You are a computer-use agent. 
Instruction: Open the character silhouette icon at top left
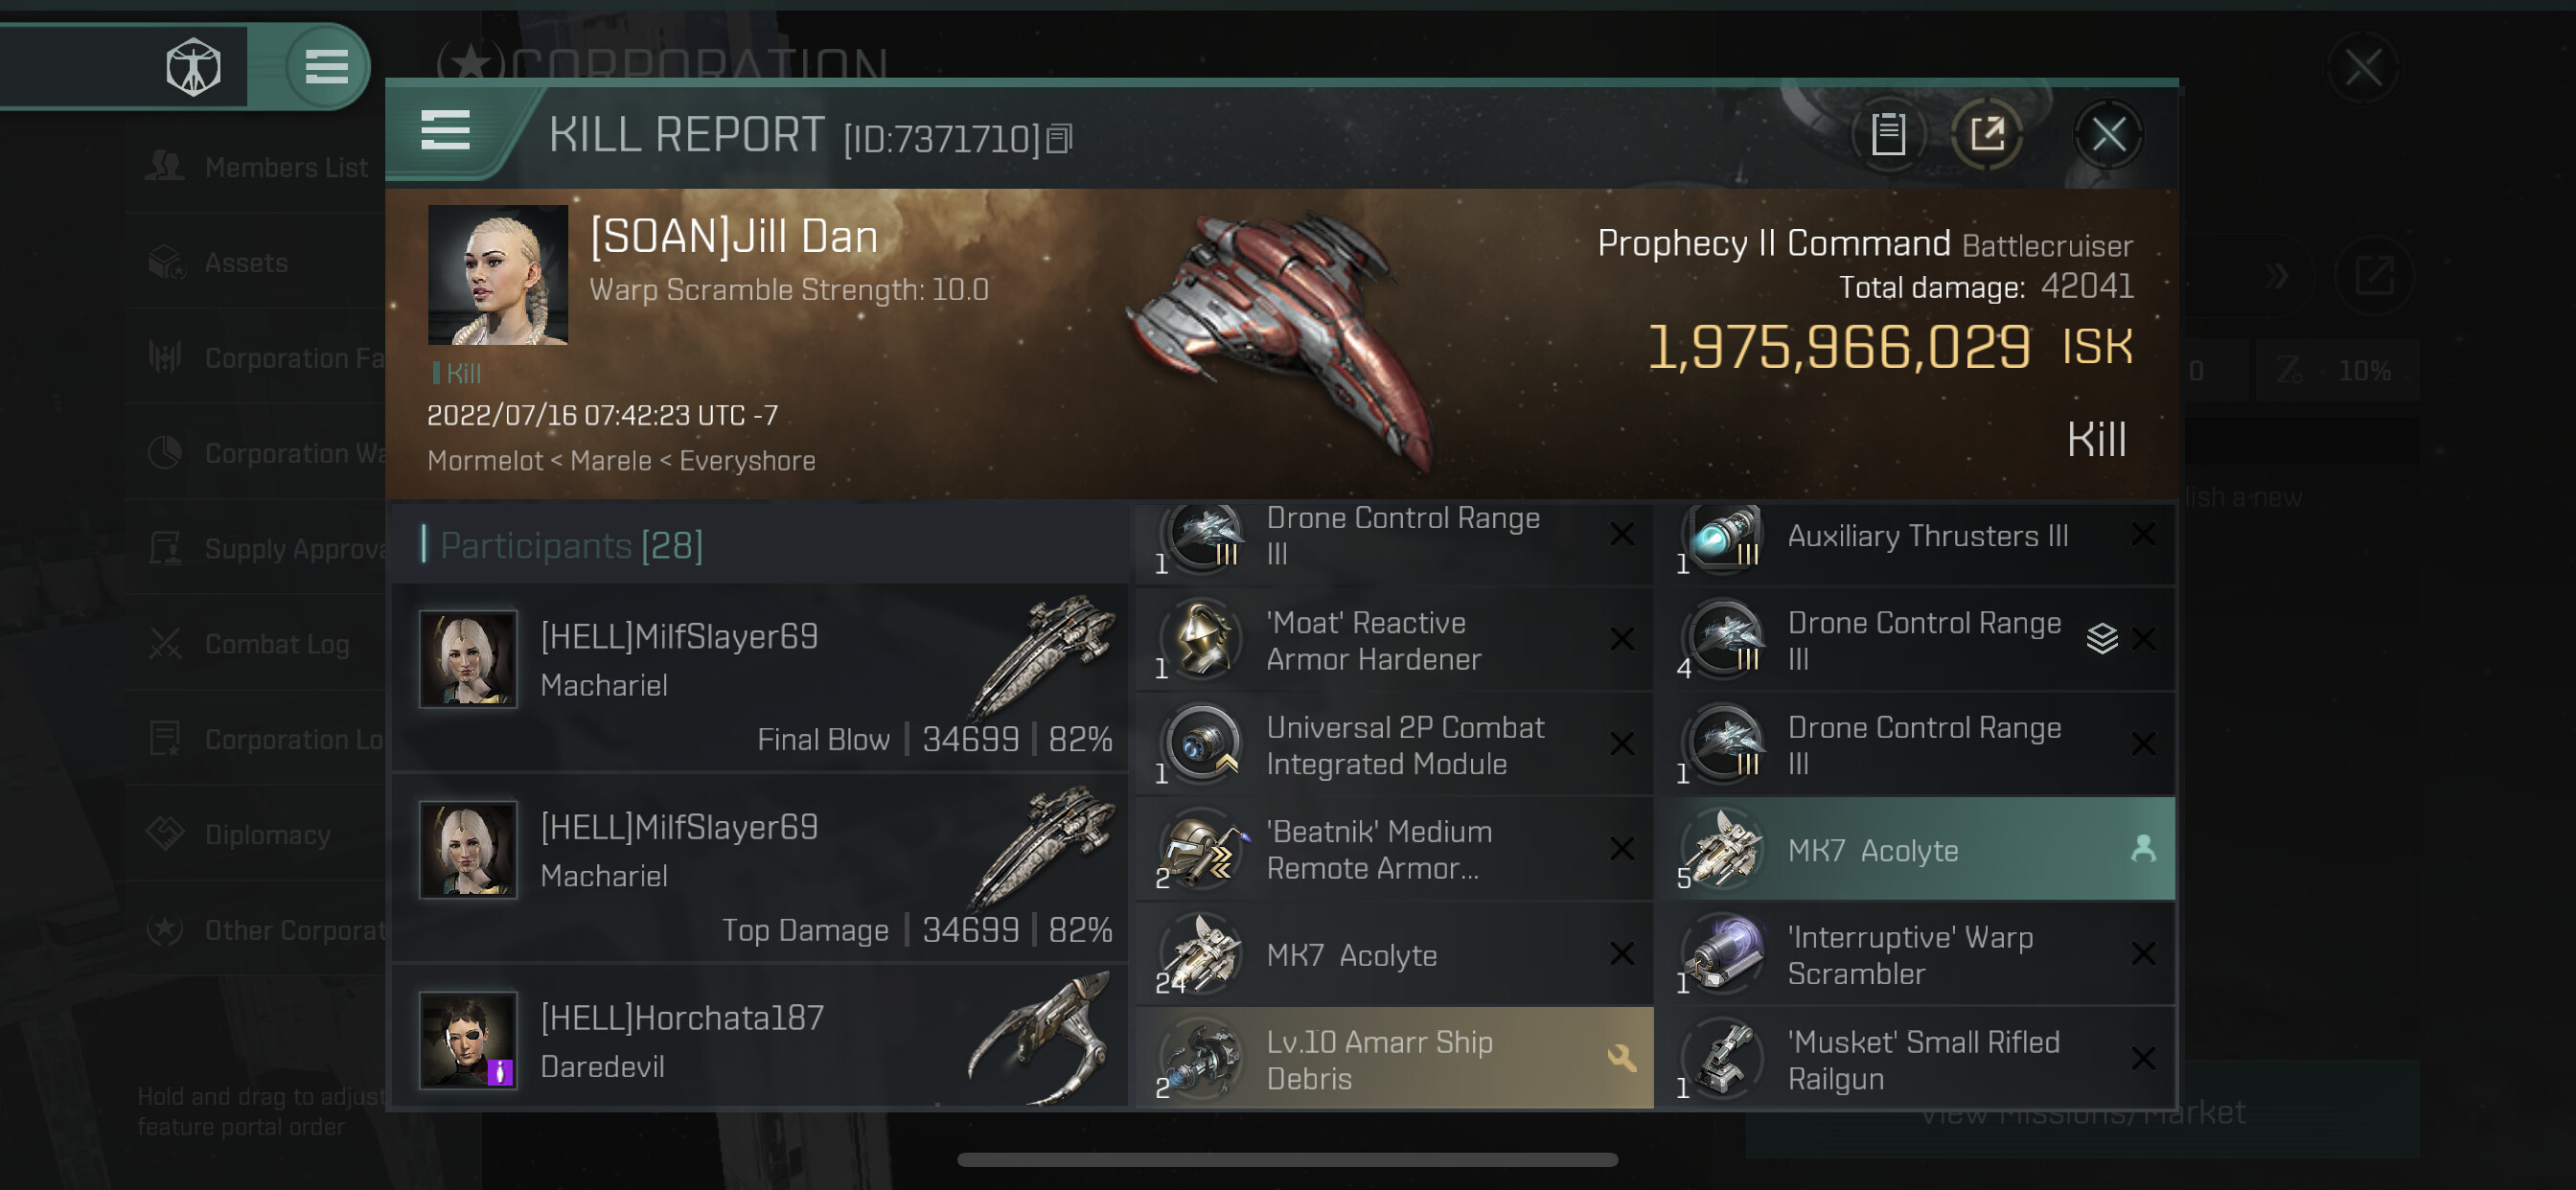pos(193,67)
